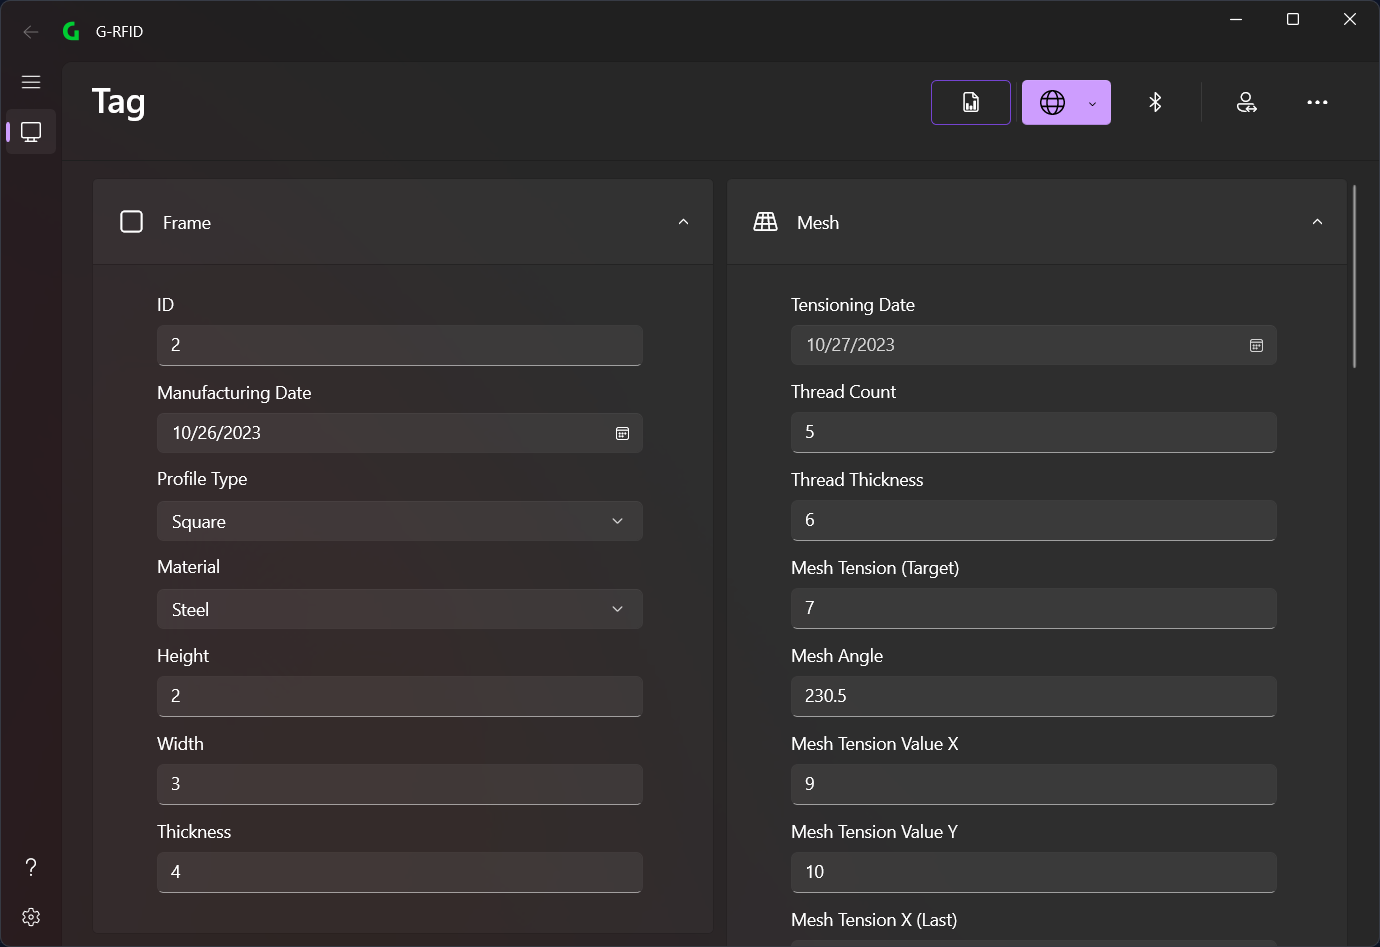Click the Mesh Tension Value Y field
This screenshot has height=947, width=1380.
coord(1034,872)
